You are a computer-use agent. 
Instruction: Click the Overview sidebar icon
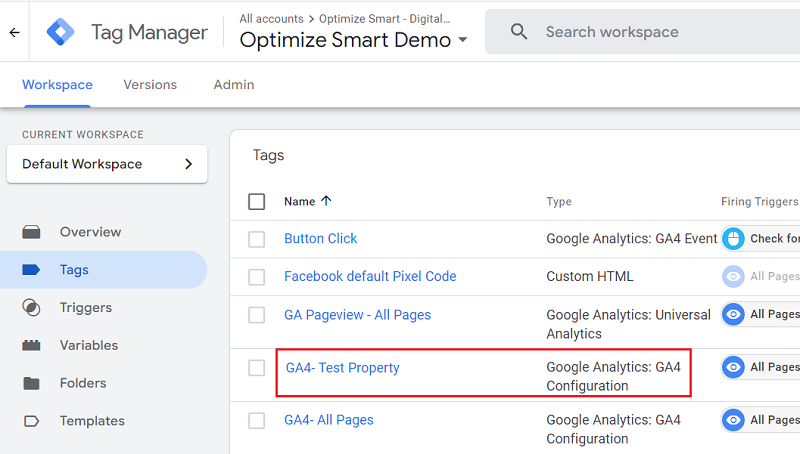click(x=31, y=232)
